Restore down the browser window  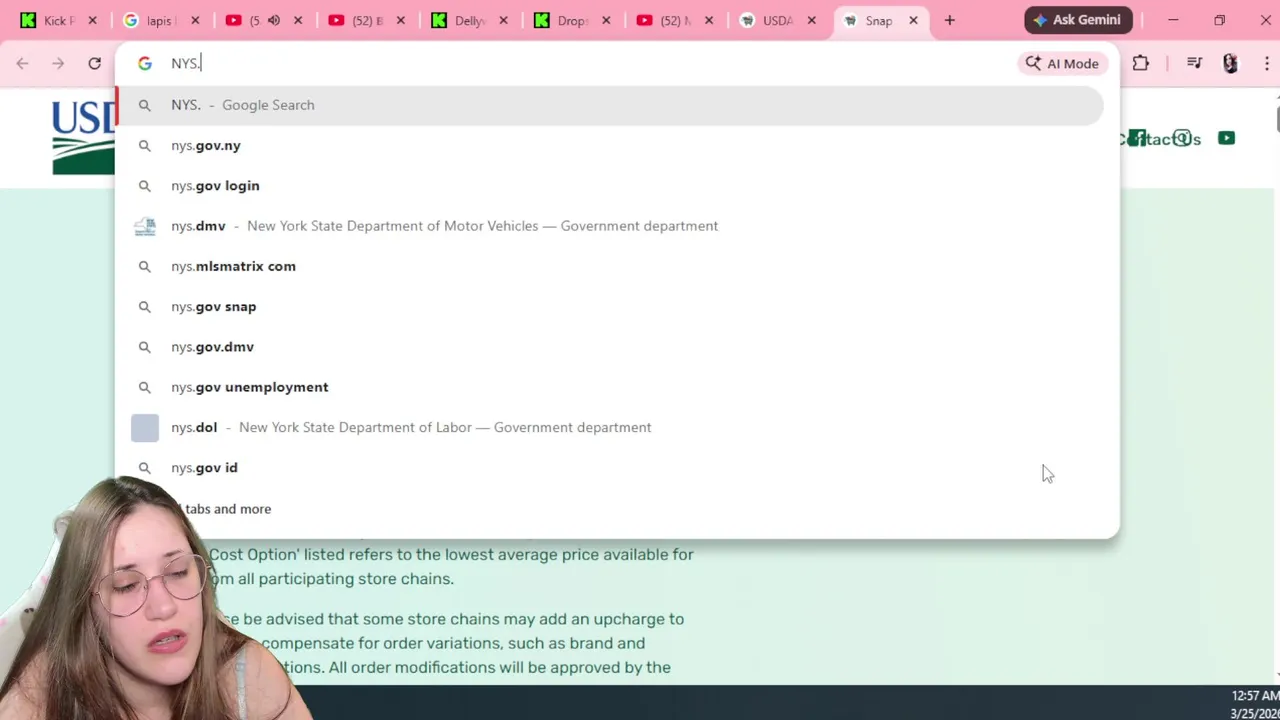coord(1219,20)
